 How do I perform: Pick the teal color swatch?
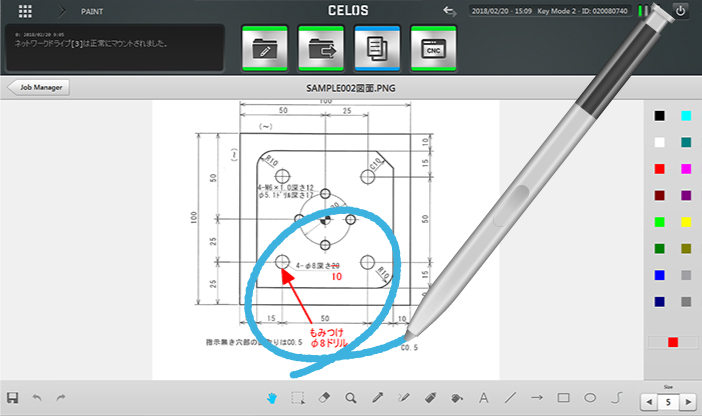(686, 142)
